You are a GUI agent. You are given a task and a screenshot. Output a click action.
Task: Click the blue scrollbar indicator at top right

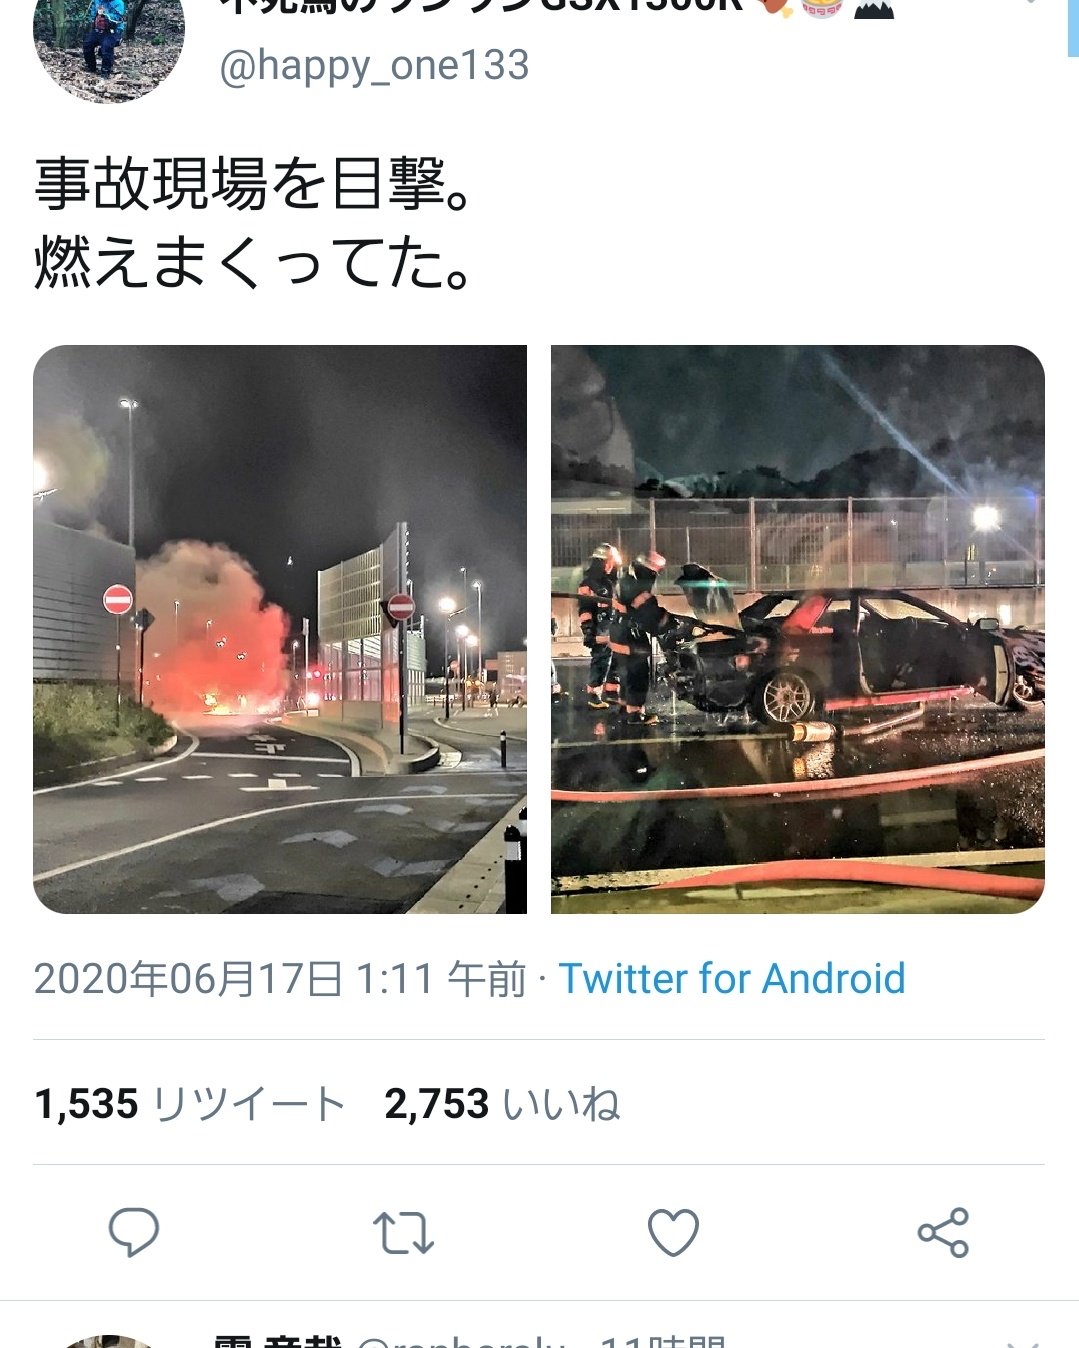click(1072, 28)
